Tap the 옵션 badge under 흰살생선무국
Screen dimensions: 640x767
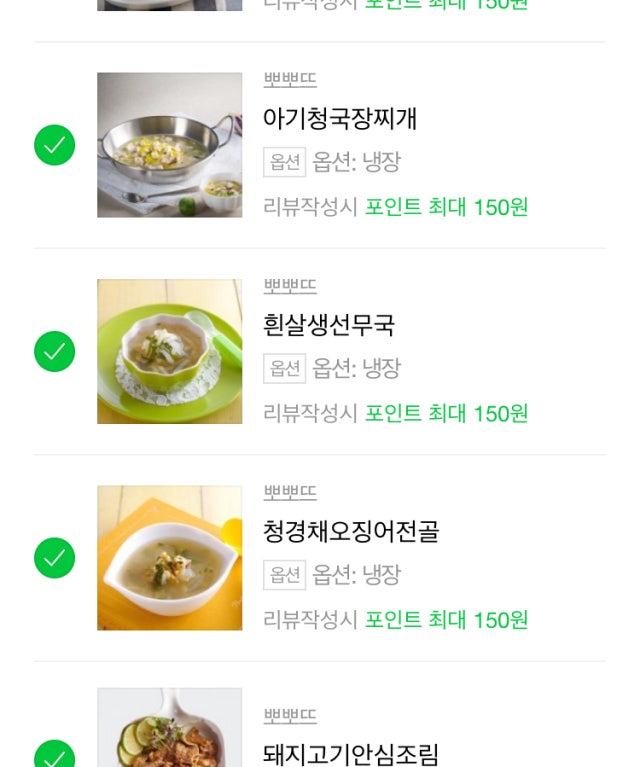click(284, 369)
